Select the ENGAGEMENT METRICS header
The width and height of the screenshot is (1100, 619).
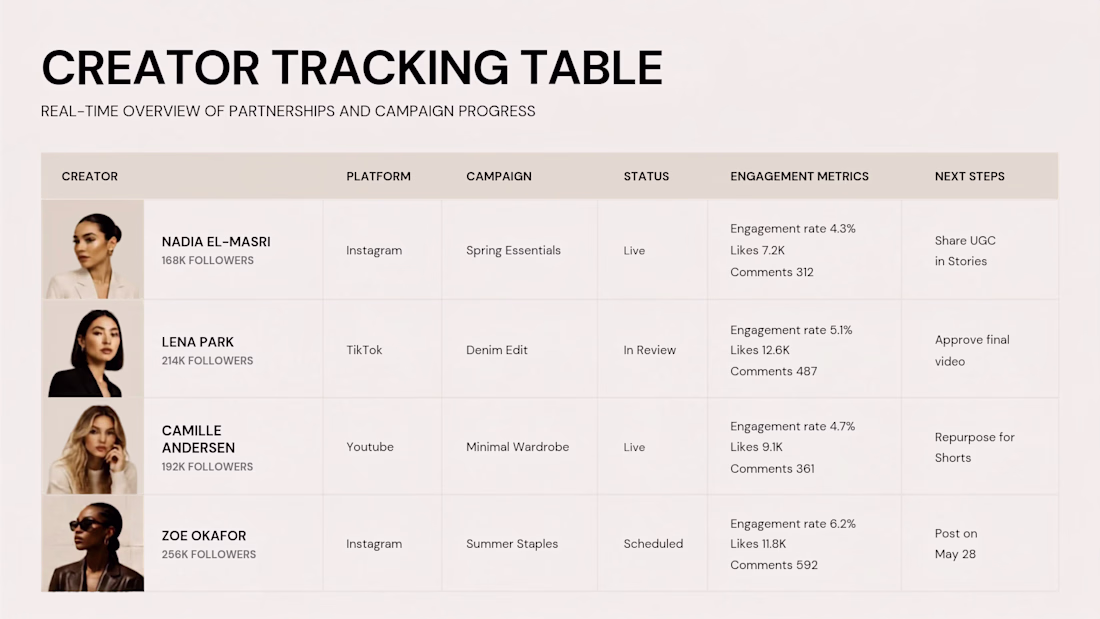pyautogui.click(x=799, y=176)
